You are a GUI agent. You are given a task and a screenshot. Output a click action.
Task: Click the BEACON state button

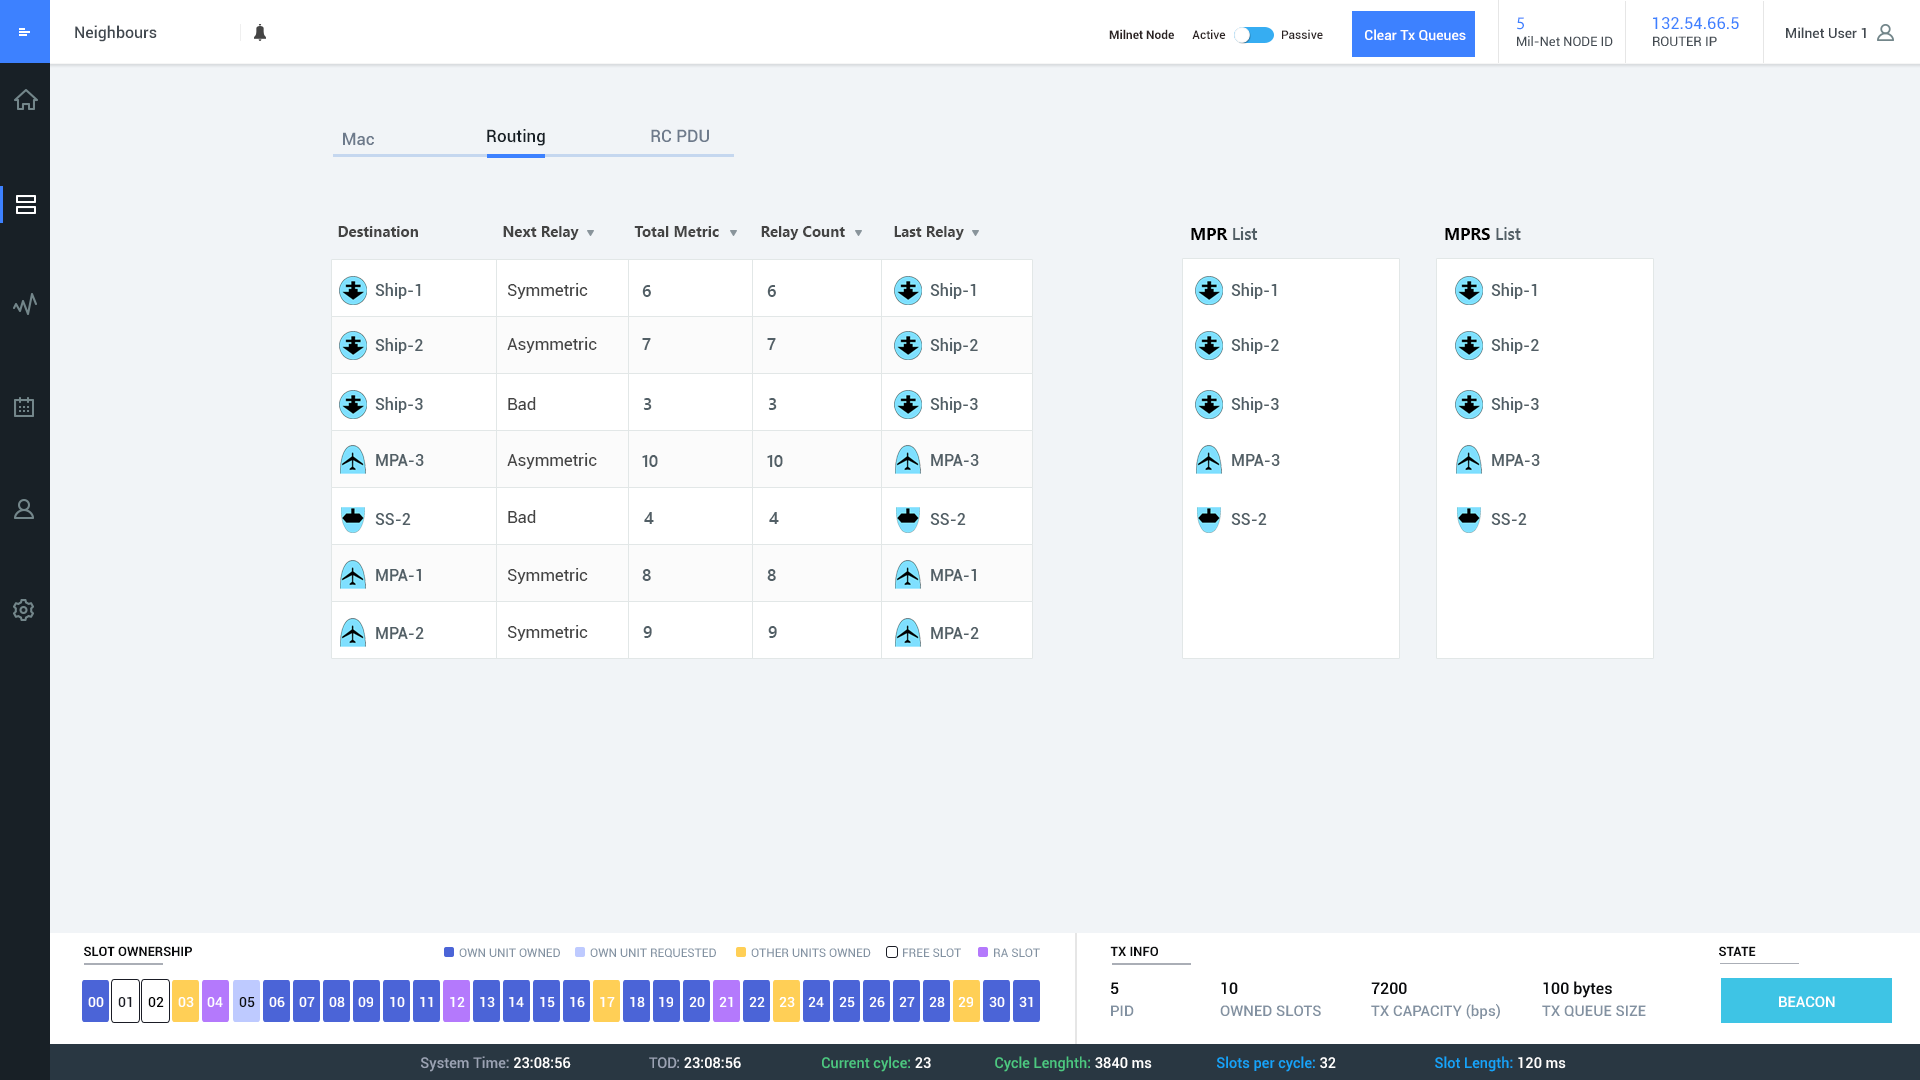pyautogui.click(x=1805, y=1001)
